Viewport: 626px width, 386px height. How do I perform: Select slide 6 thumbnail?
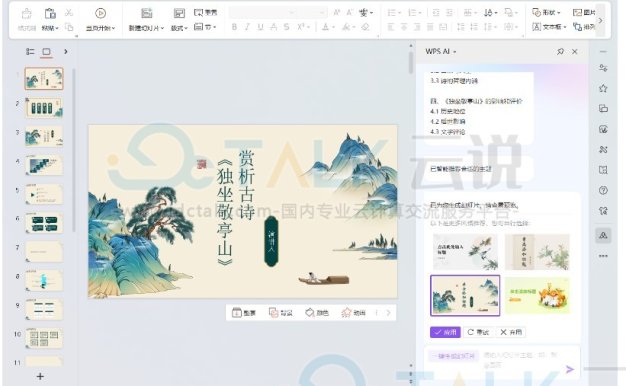pos(44,223)
